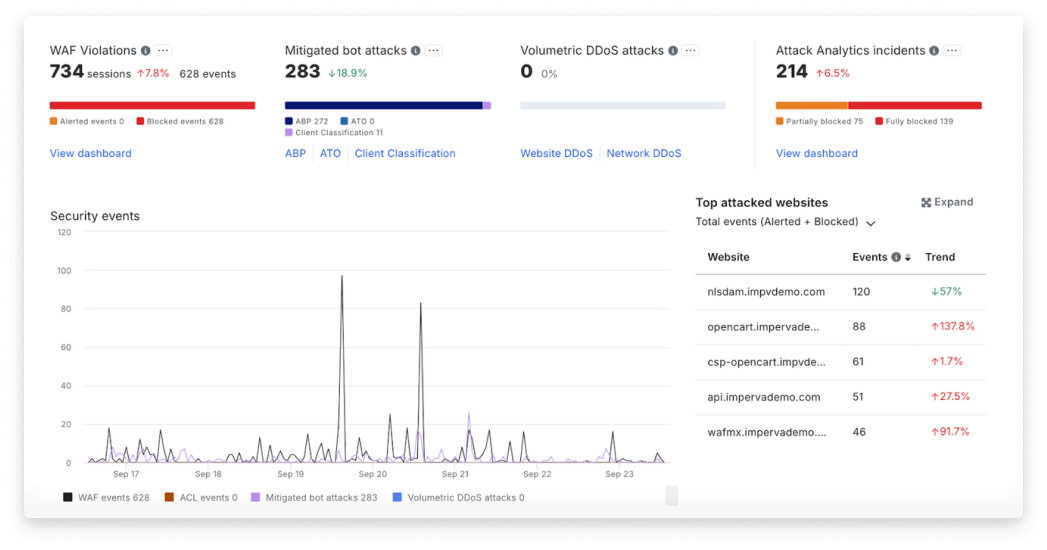Open Mitigated bot attacks more options menu
Screen dimensions: 1047x550
tap(435, 50)
